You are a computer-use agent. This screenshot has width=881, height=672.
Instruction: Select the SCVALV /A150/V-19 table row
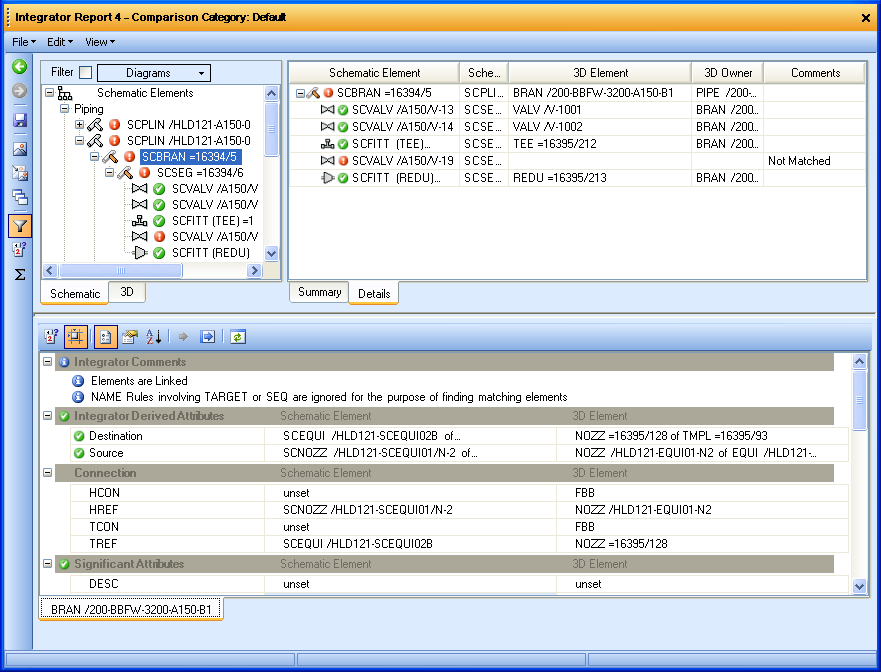click(x=578, y=161)
